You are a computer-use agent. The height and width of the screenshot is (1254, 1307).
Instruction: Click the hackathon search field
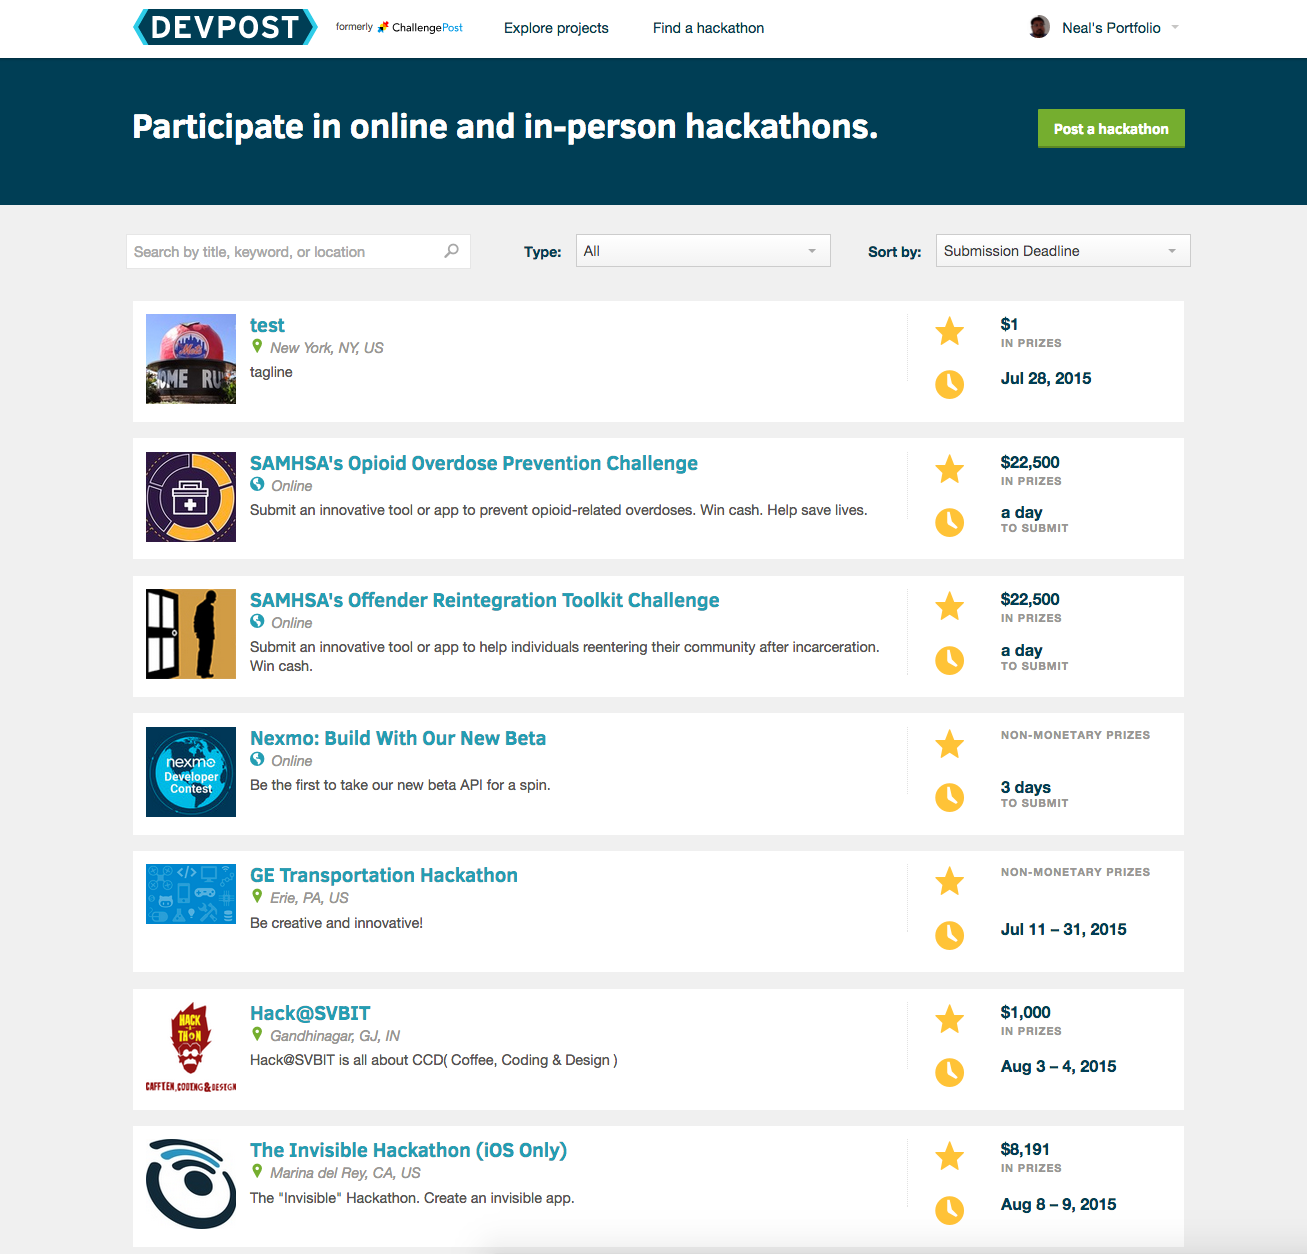pyautogui.click(x=298, y=252)
